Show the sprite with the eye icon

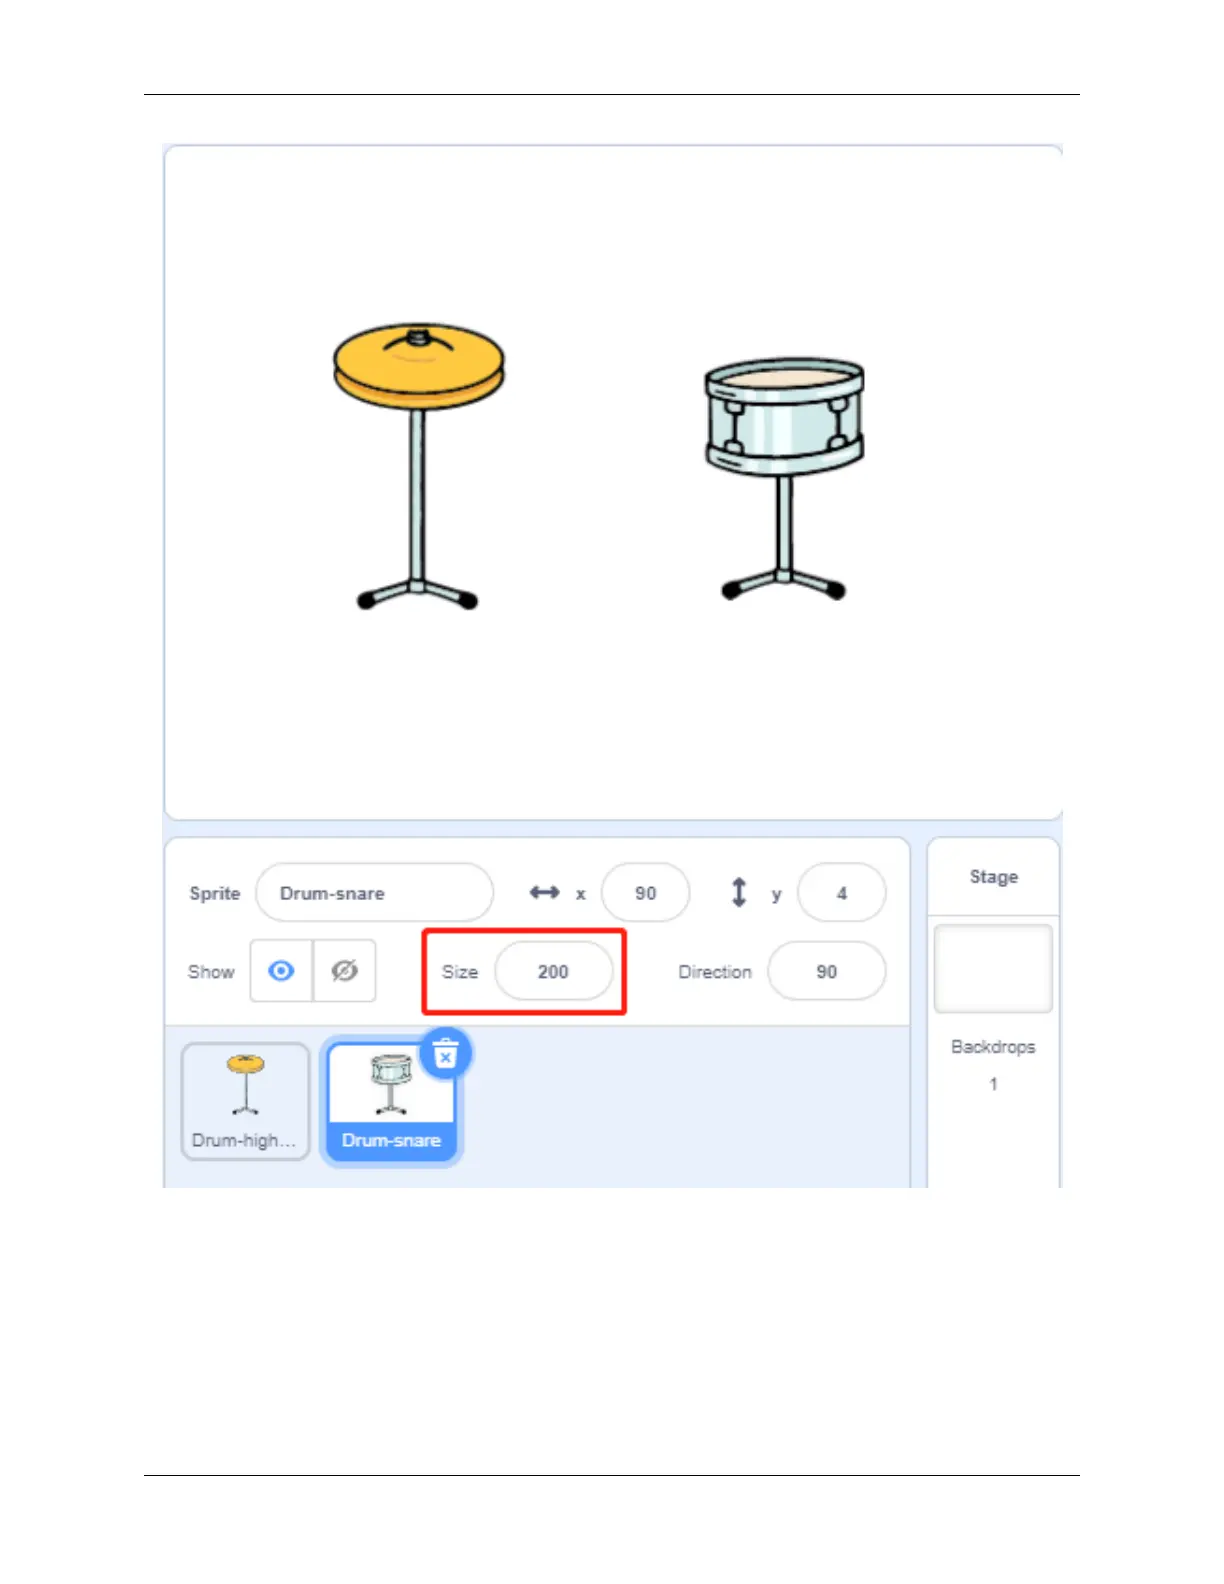(282, 971)
